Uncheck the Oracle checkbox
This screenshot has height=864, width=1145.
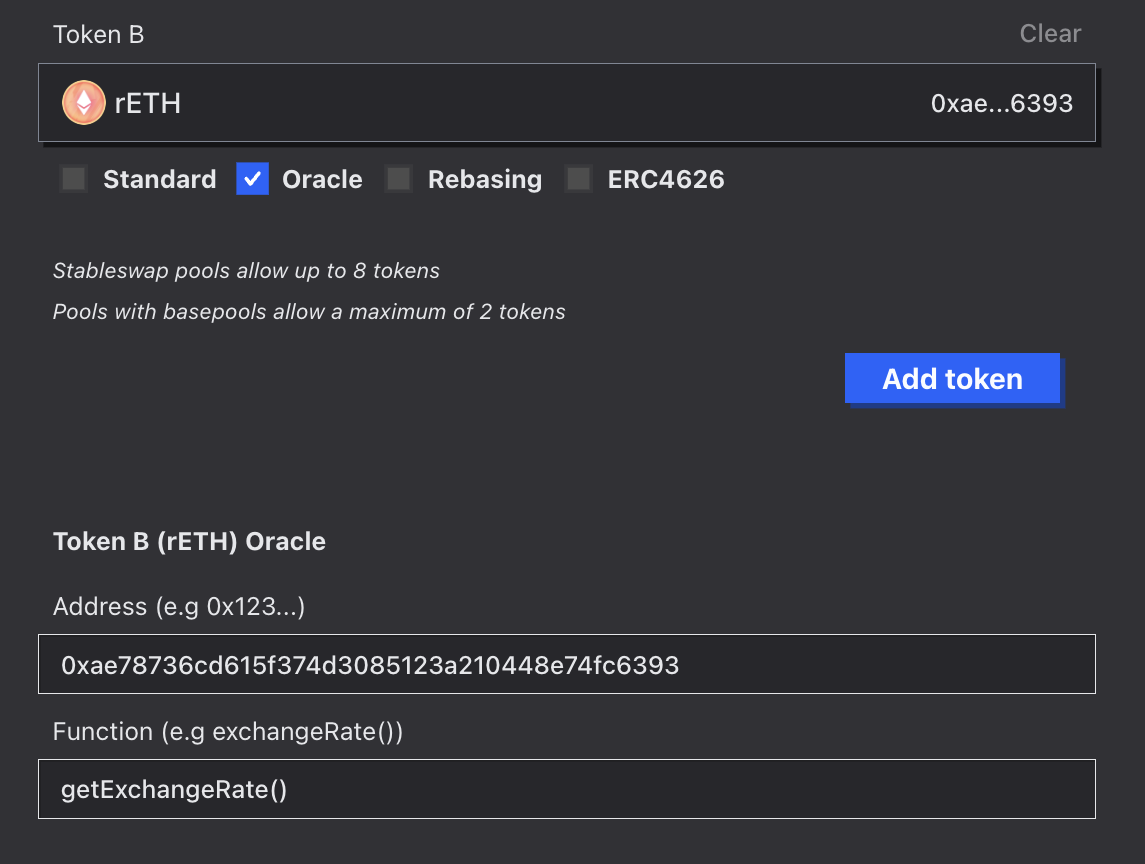[253, 179]
